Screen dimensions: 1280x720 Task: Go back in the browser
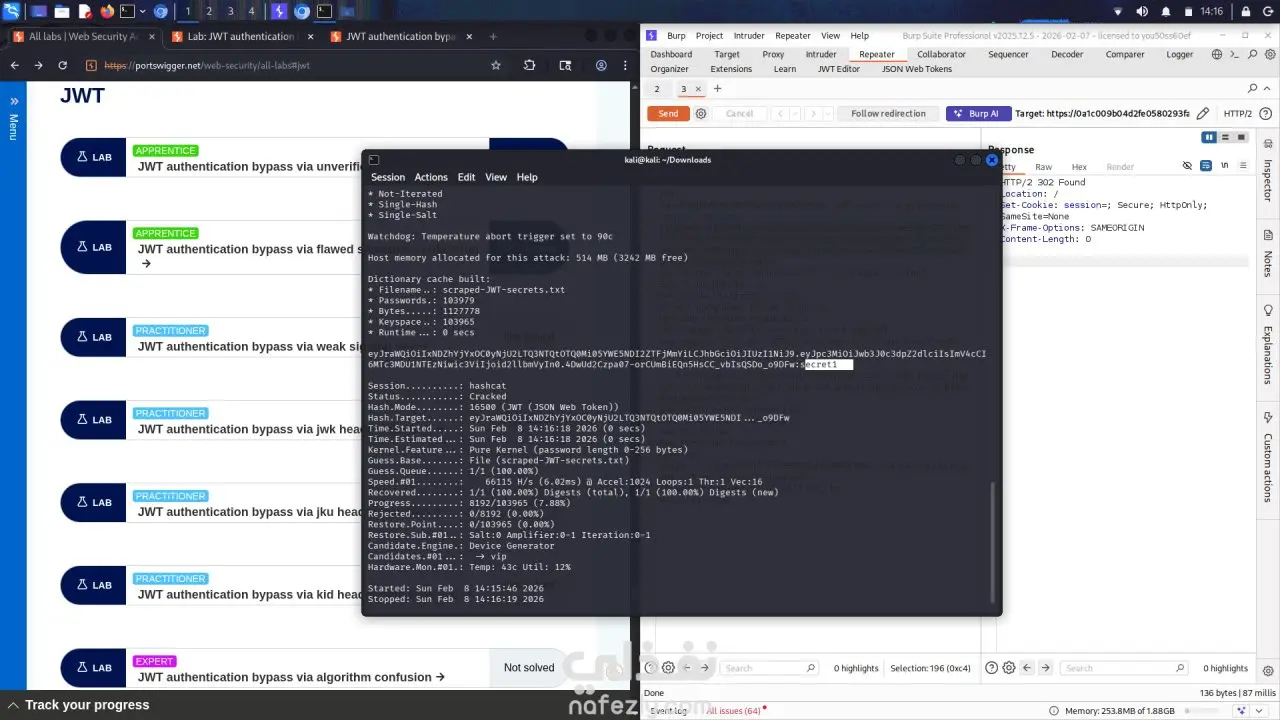tap(14, 65)
